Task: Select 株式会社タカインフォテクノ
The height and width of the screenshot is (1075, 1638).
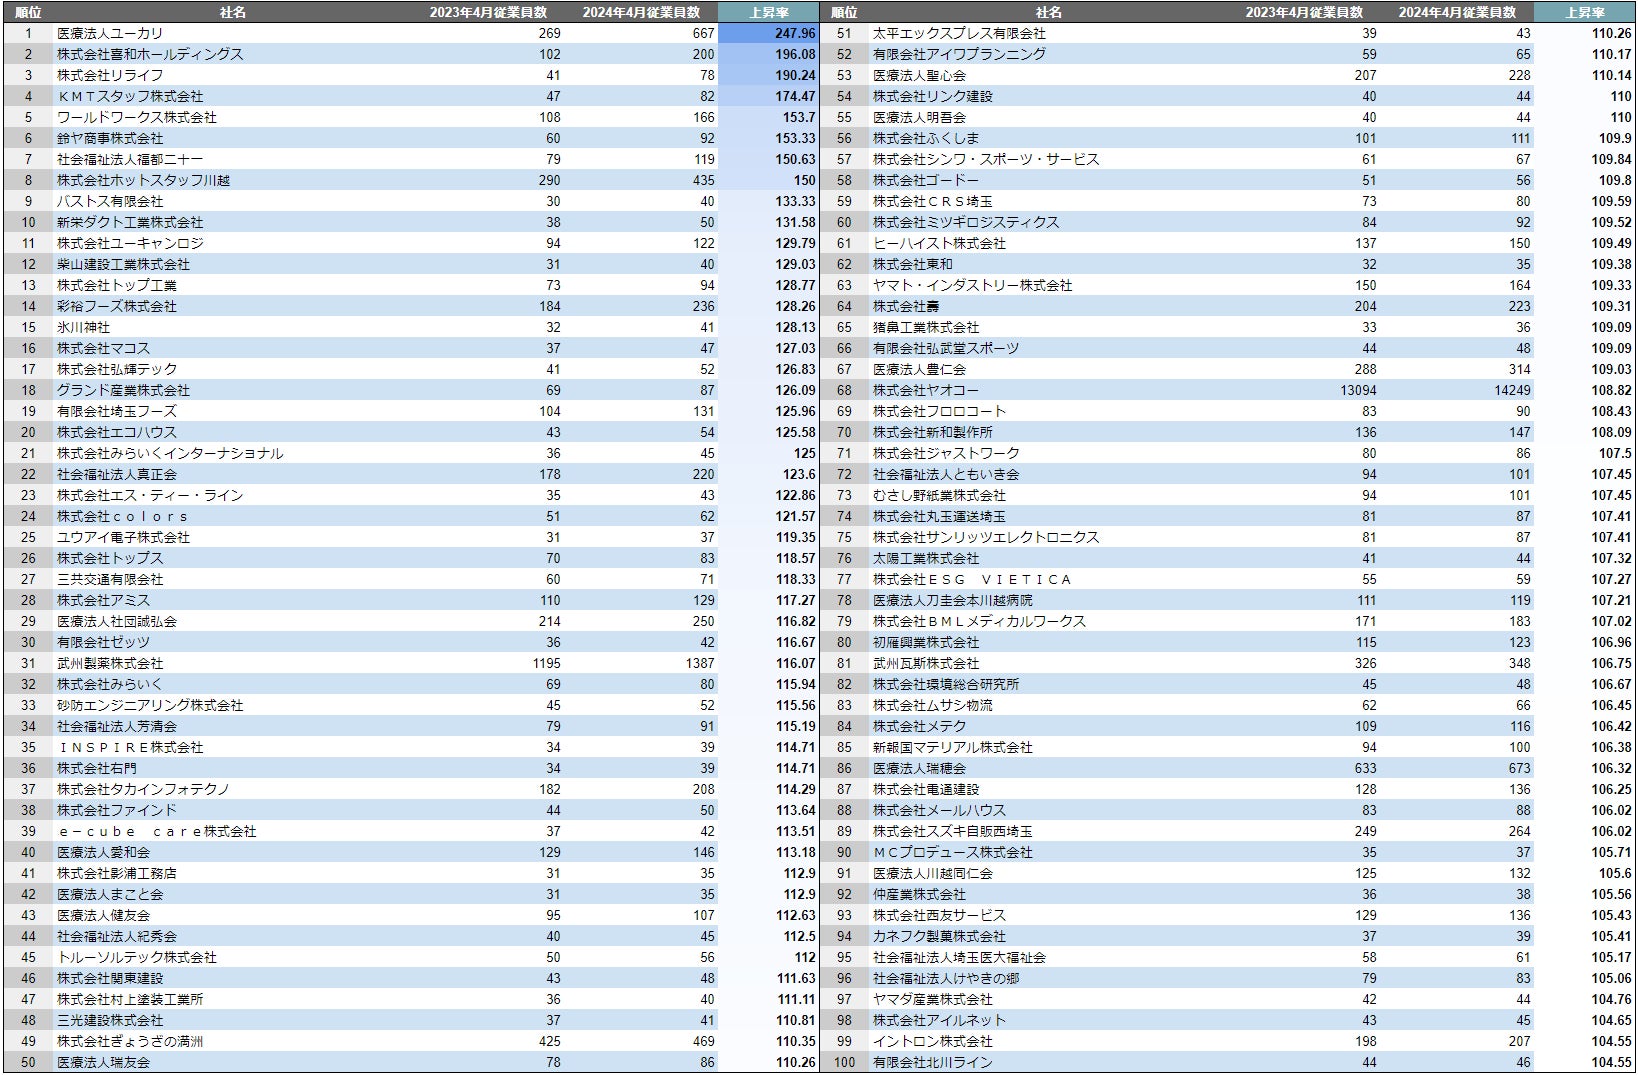Action: tap(143, 789)
